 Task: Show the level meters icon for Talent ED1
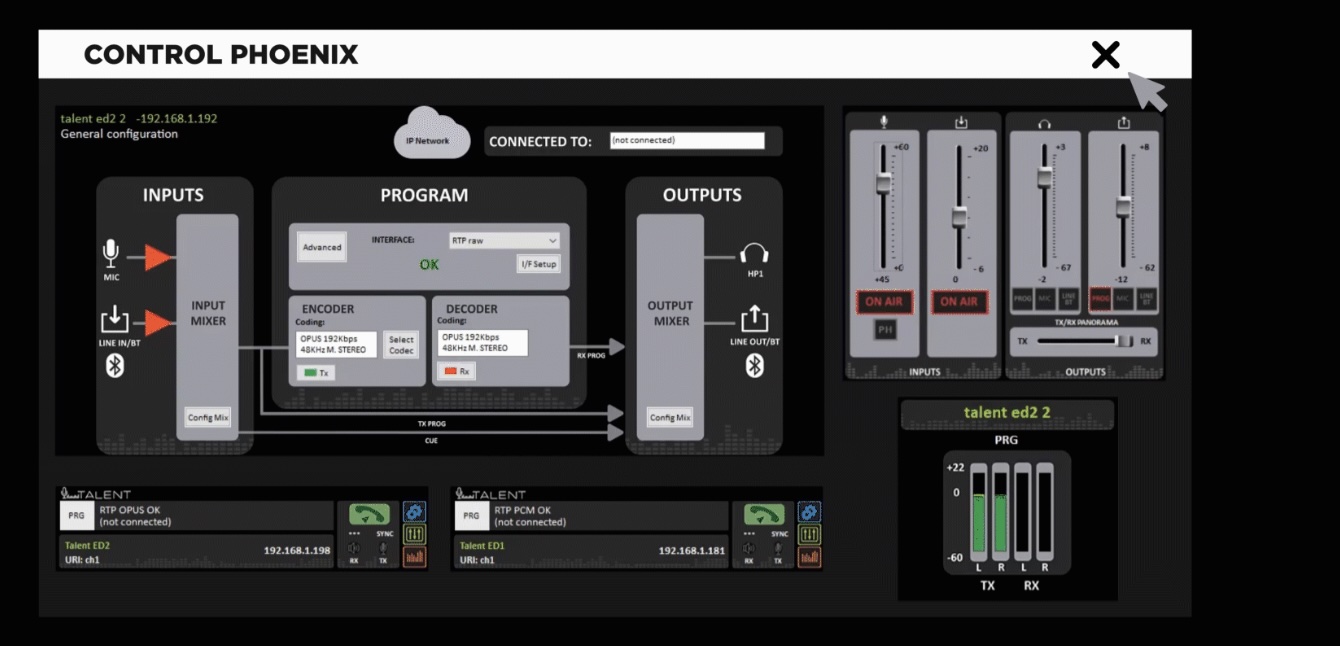(810, 557)
